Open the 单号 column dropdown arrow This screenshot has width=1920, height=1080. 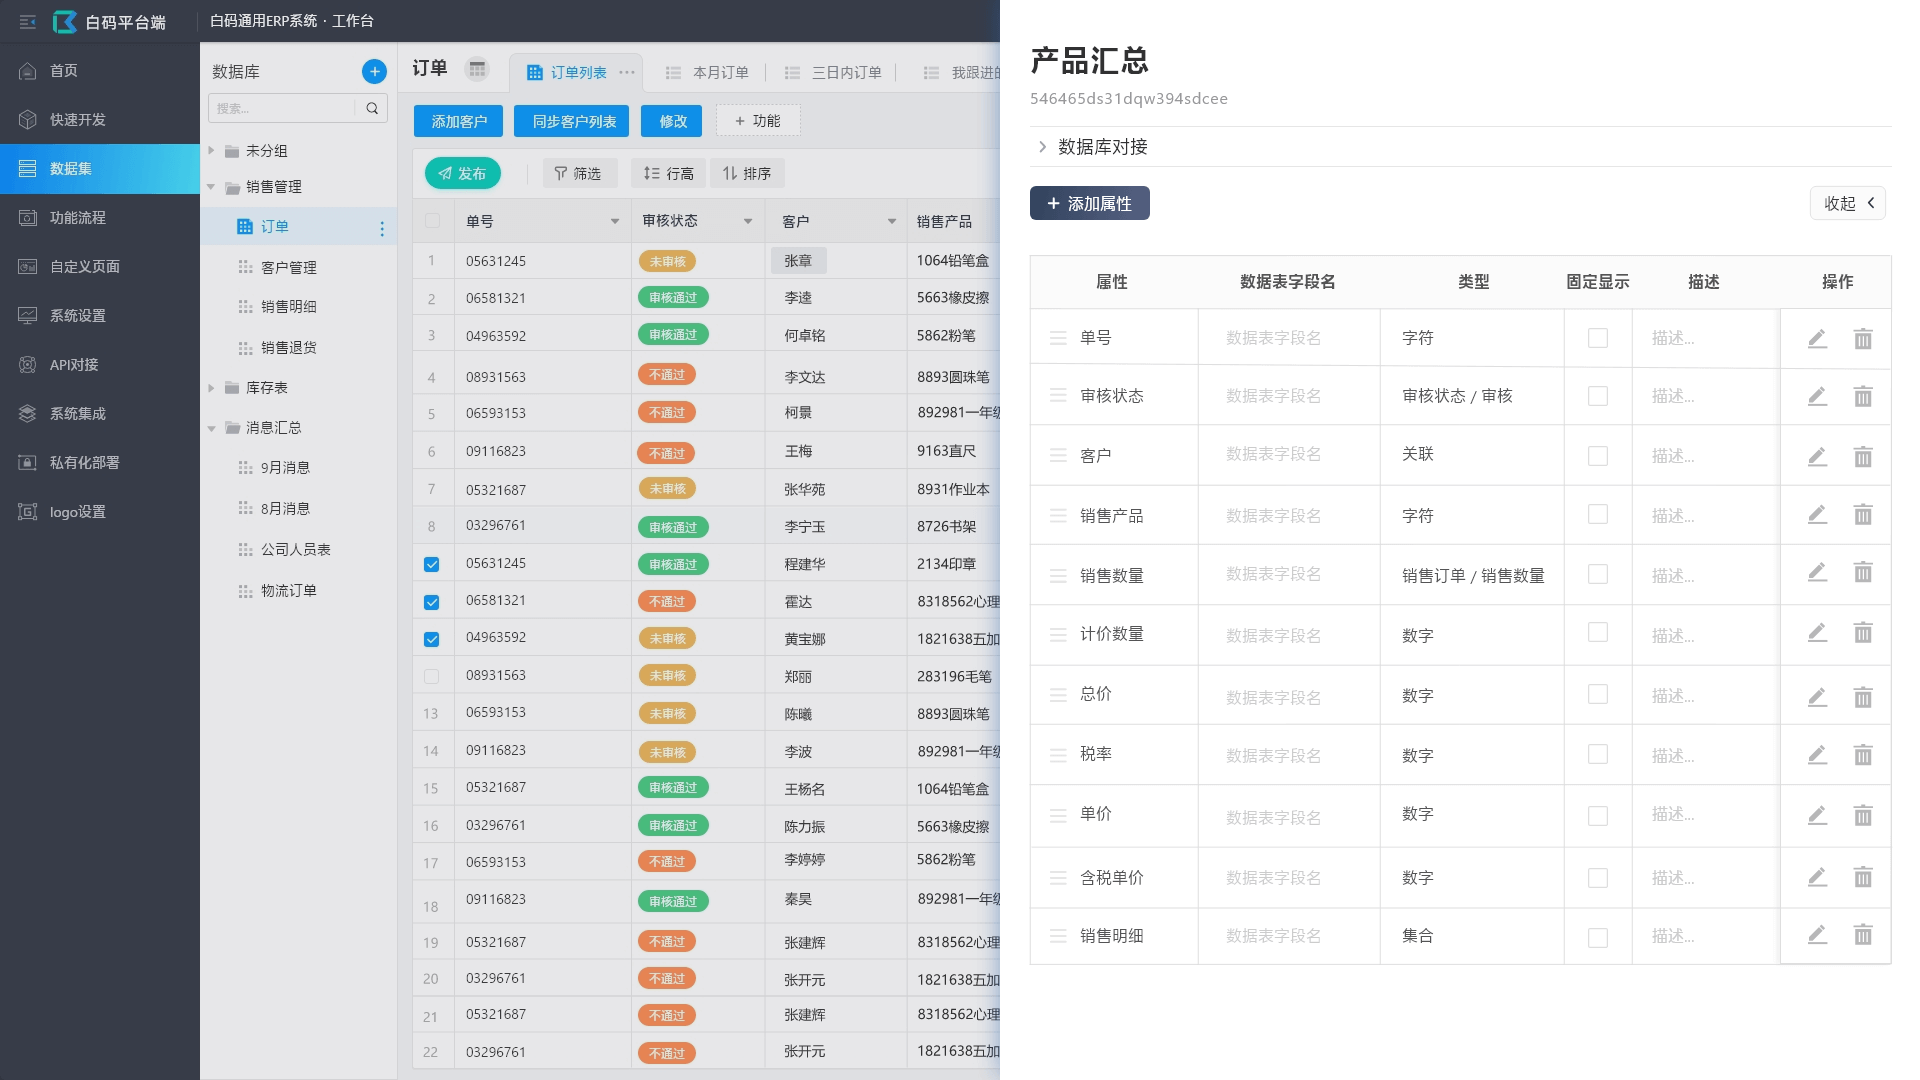615,221
